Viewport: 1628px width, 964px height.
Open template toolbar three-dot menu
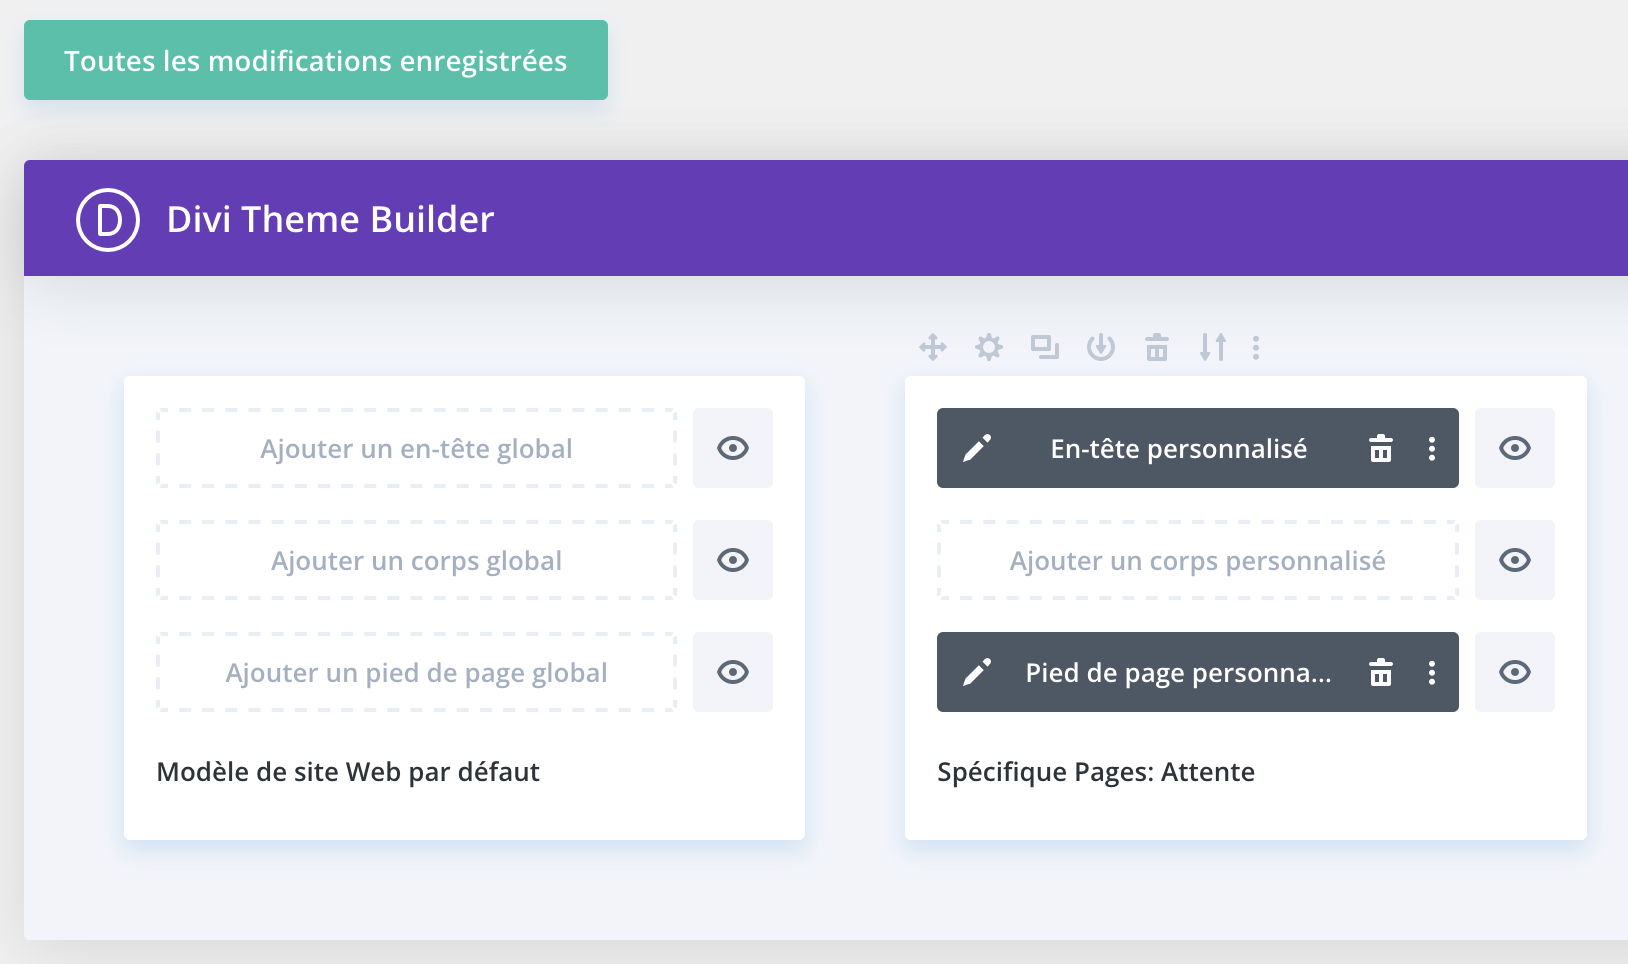tap(1256, 347)
